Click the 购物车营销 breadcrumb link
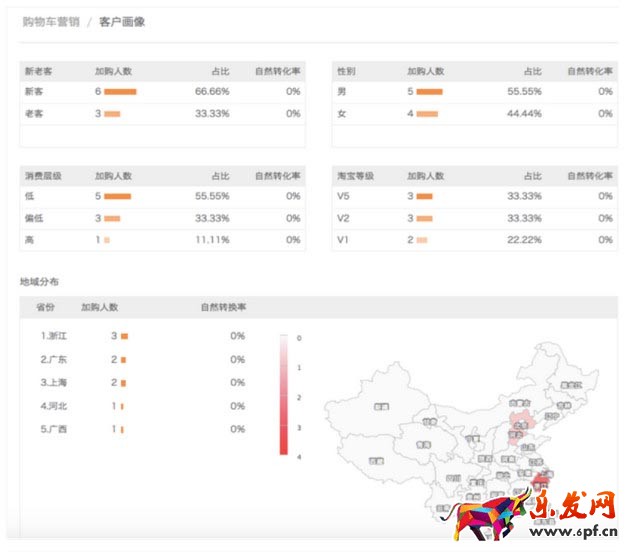The image size is (628, 552). [x=50, y=21]
